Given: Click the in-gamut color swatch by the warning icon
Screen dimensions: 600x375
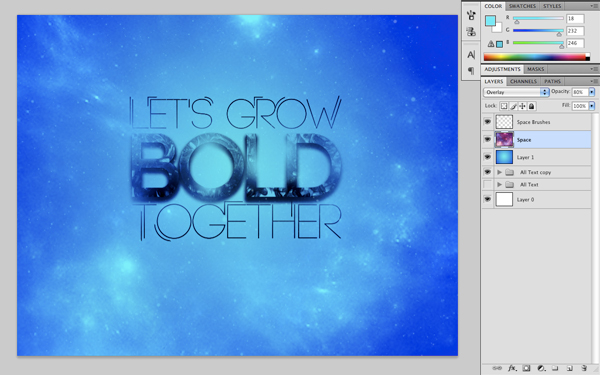Looking at the screenshot, I should coord(499,44).
